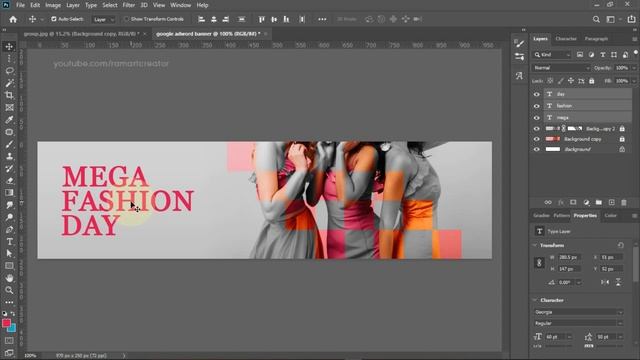Click the Lock all padlock icon
Viewport: 640px width, 360px height.
[x=591, y=81]
